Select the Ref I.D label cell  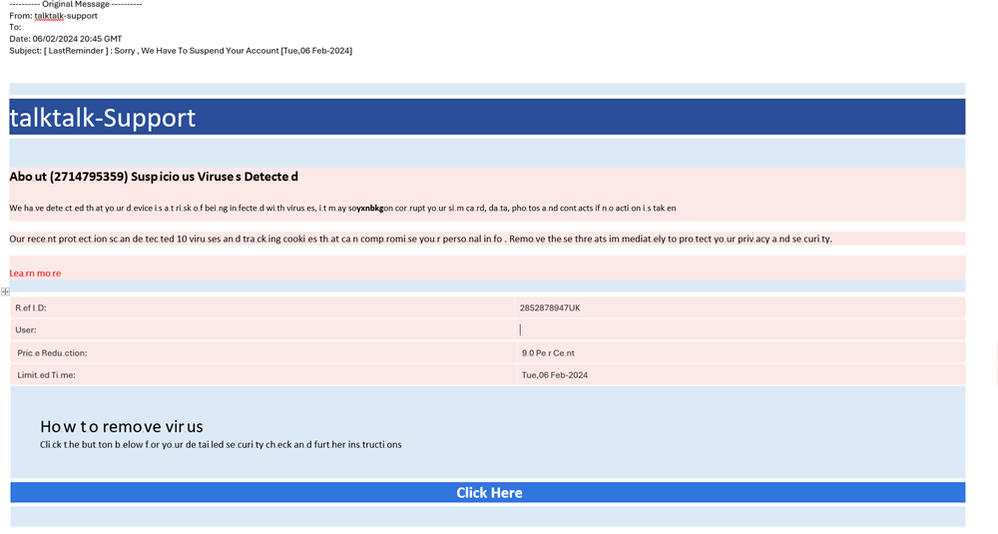(x=262, y=308)
